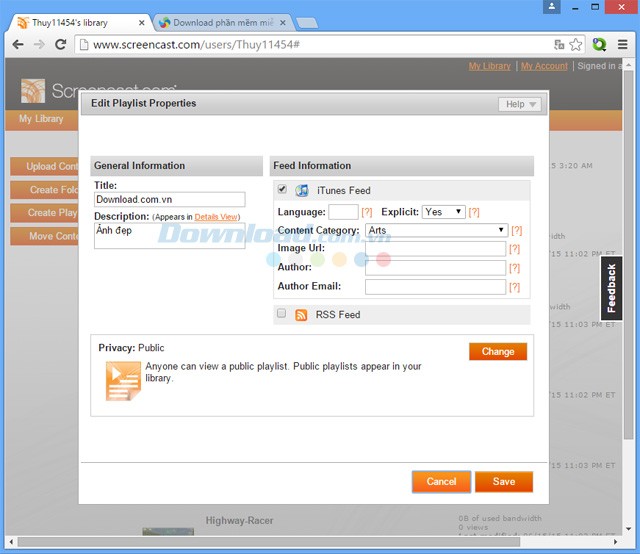Click the vertical page scrollbar
The width and height of the screenshot is (640, 554).
tap(628, 254)
